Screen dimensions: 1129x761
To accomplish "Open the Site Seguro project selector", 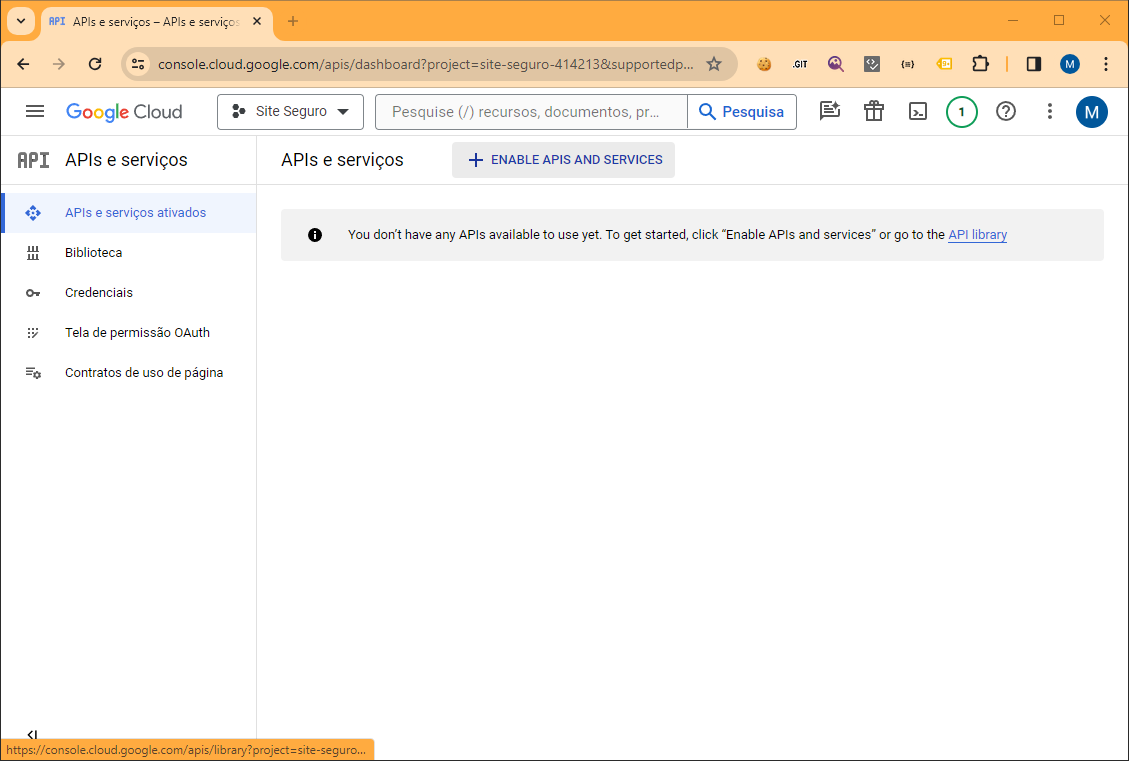I will click(290, 112).
